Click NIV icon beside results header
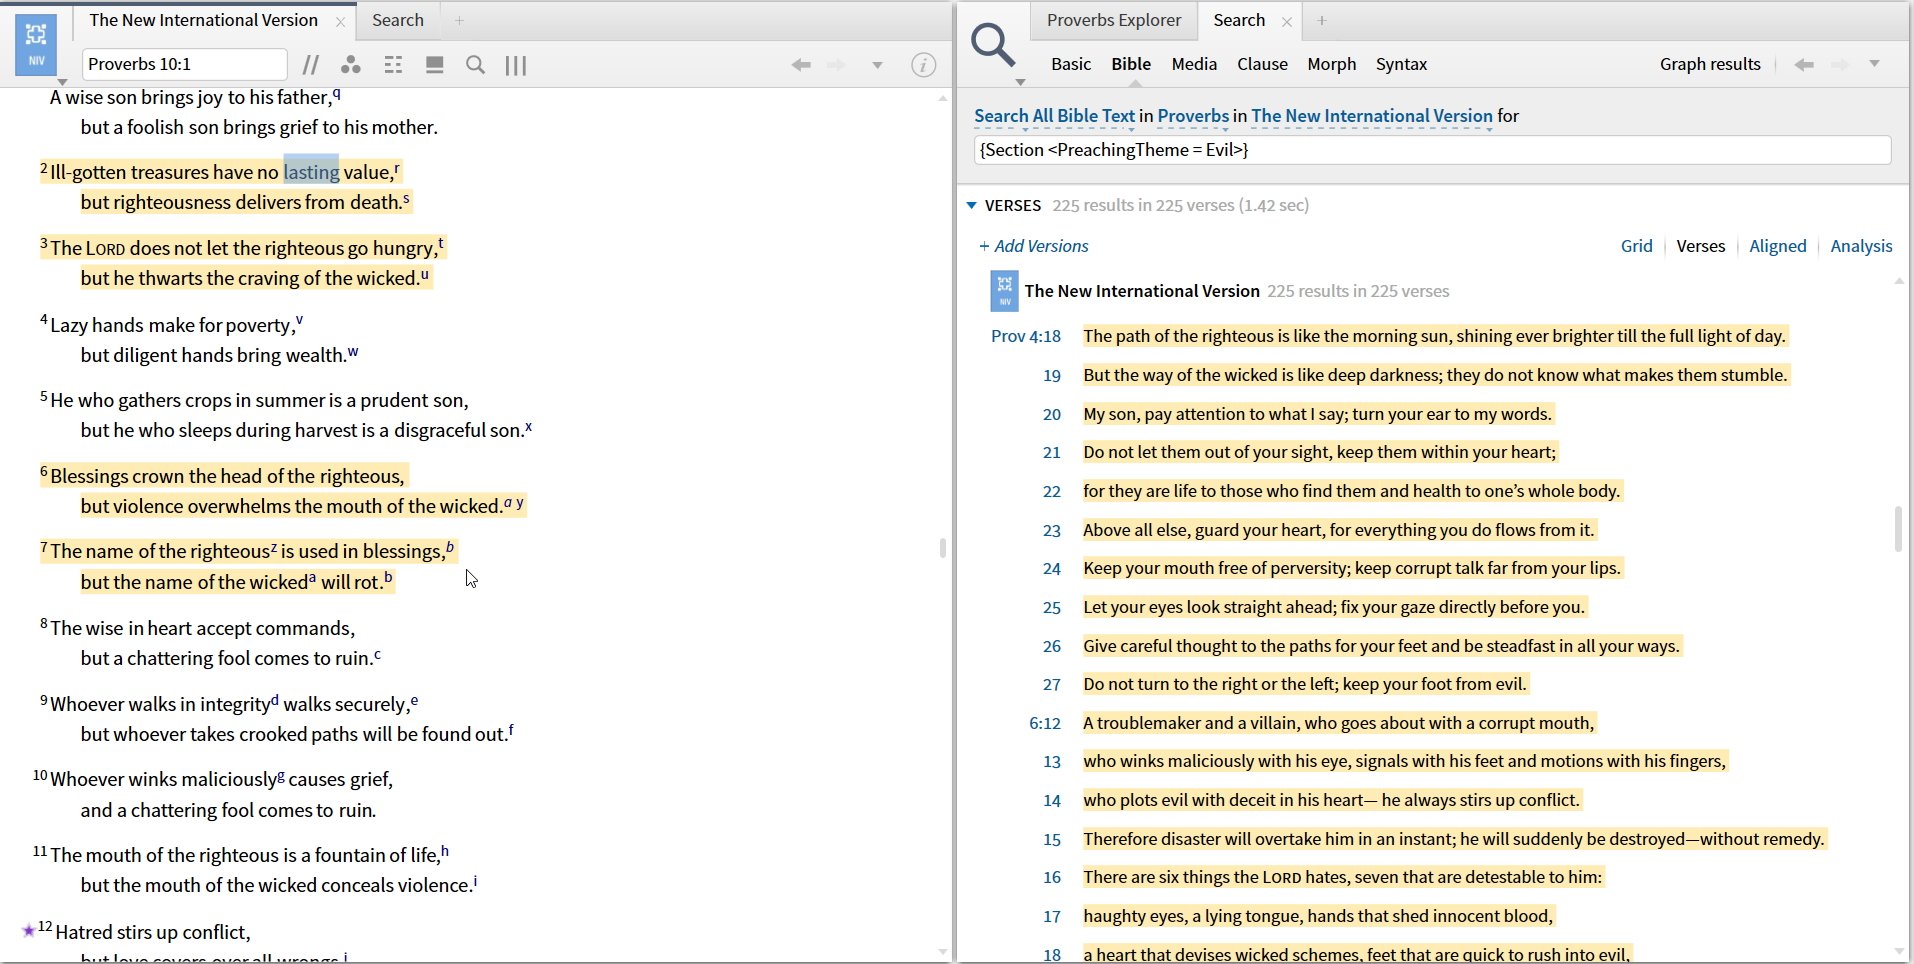 [1004, 291]
